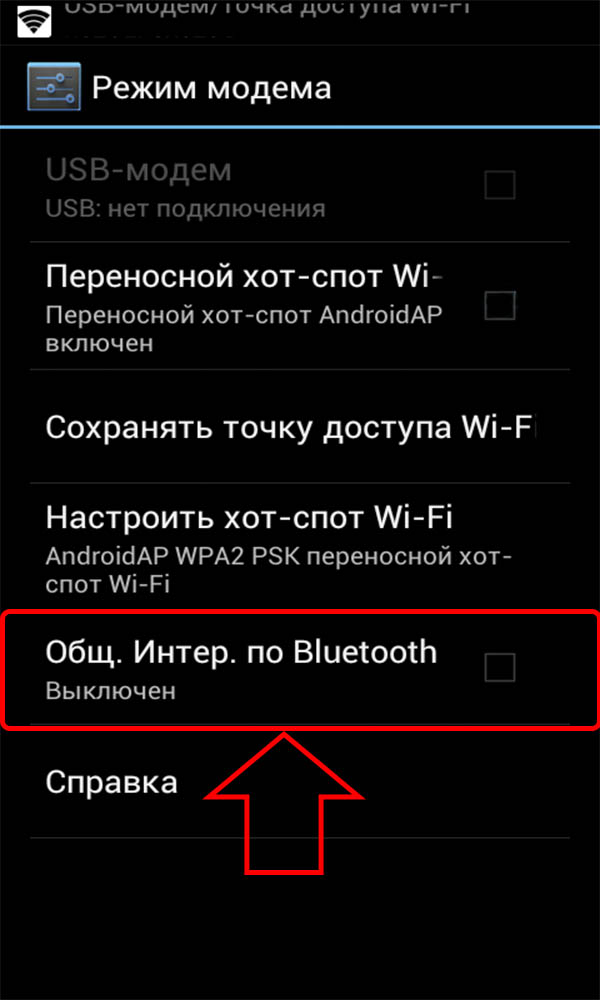
Task: Click the red highlight frame's top edge
Action: (x=300, y=612)
